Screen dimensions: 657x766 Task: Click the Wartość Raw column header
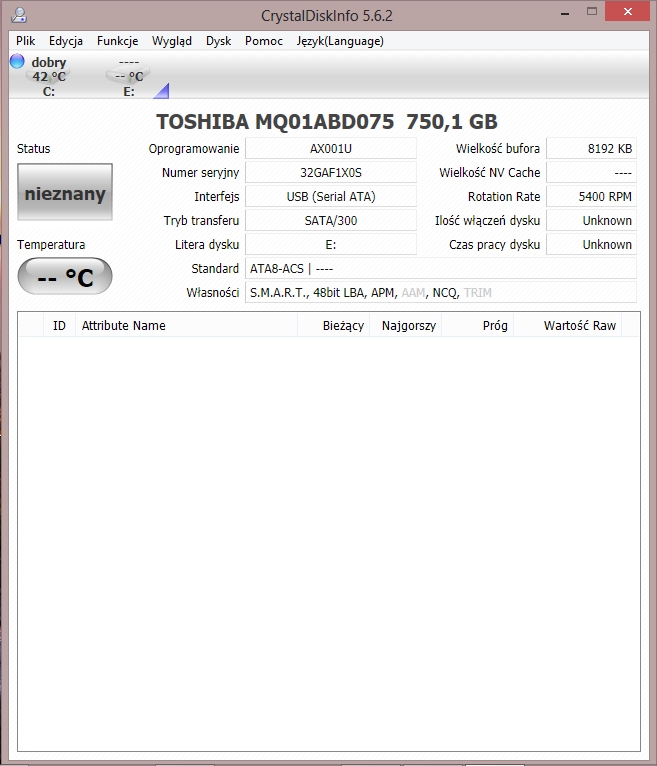click(567, 325)
